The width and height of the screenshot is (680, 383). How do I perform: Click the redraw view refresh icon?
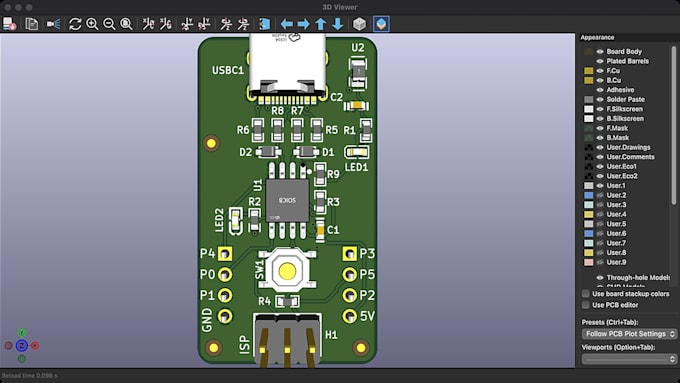(x=75, y=24)
